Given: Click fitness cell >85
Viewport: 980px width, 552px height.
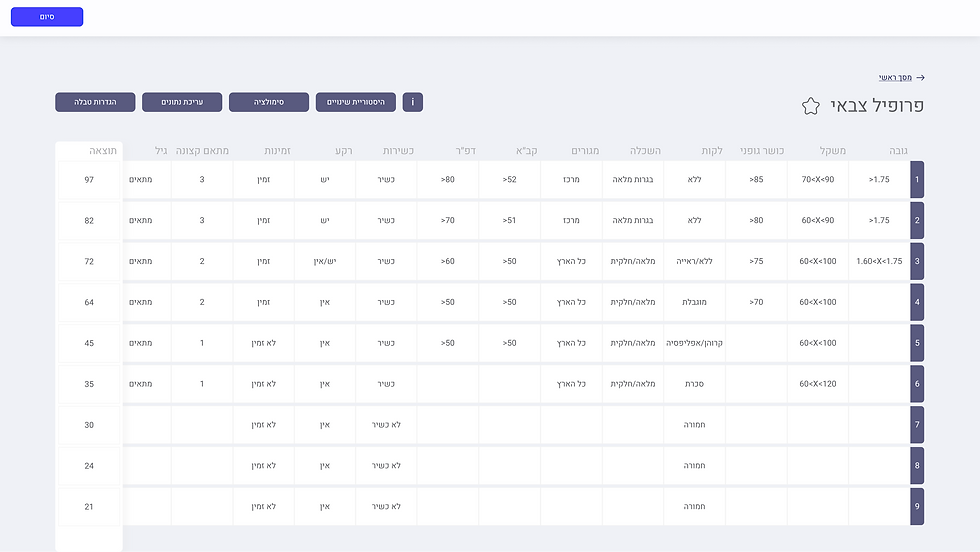Looking at the screenshot, I should [x=756, y=179].
